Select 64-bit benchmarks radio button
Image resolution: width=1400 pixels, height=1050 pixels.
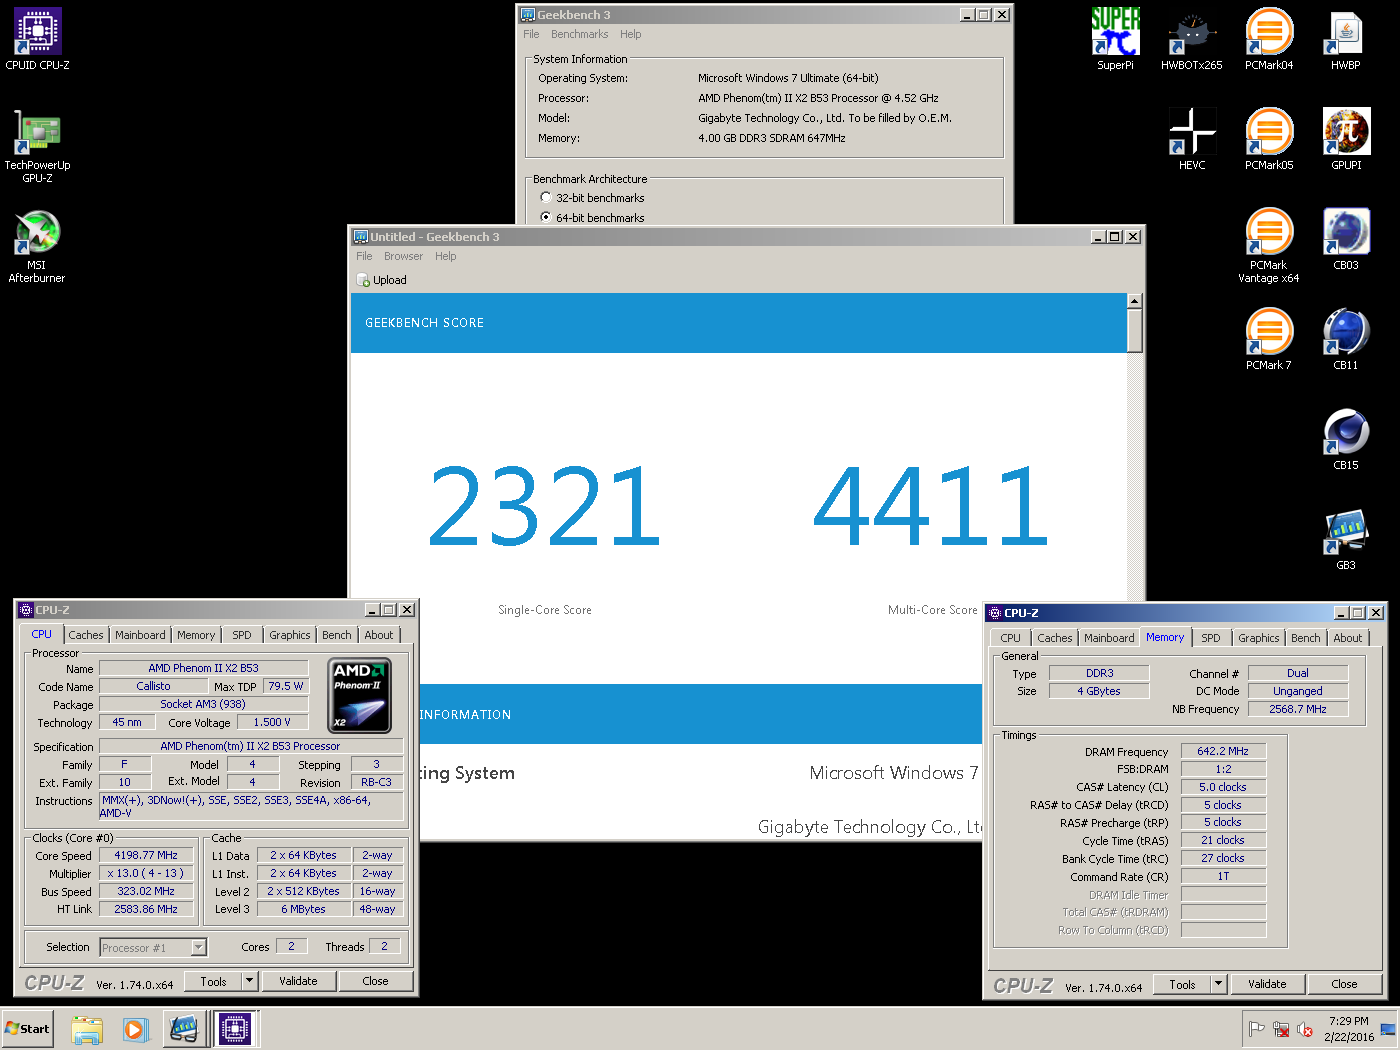[545, 217]
